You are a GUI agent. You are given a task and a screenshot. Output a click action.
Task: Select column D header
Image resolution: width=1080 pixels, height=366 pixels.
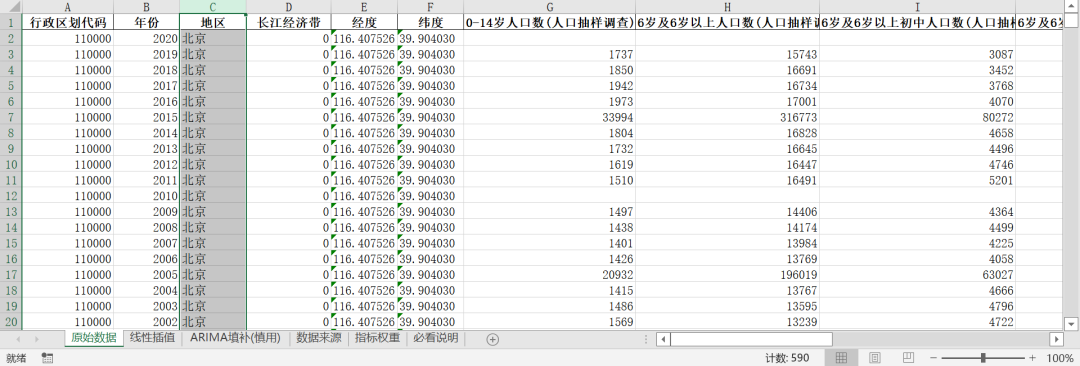click(289, 7)
